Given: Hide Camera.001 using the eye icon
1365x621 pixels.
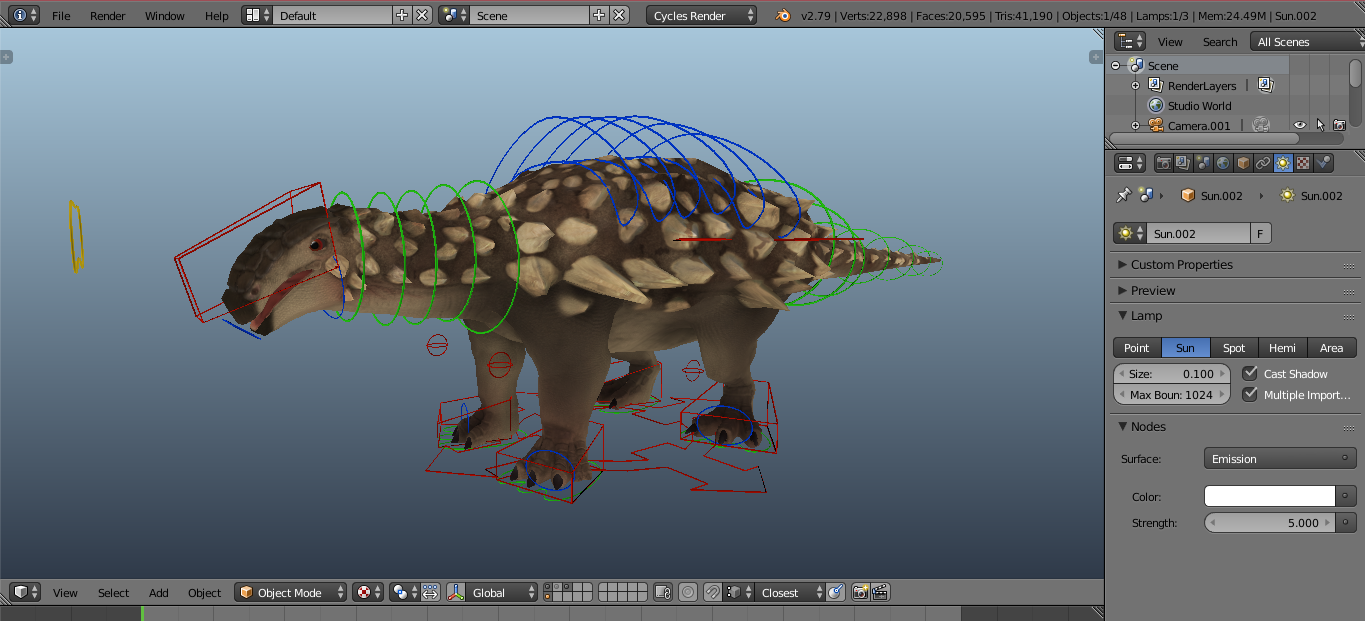Looking at the screenshot, I should coord(1300,126).
